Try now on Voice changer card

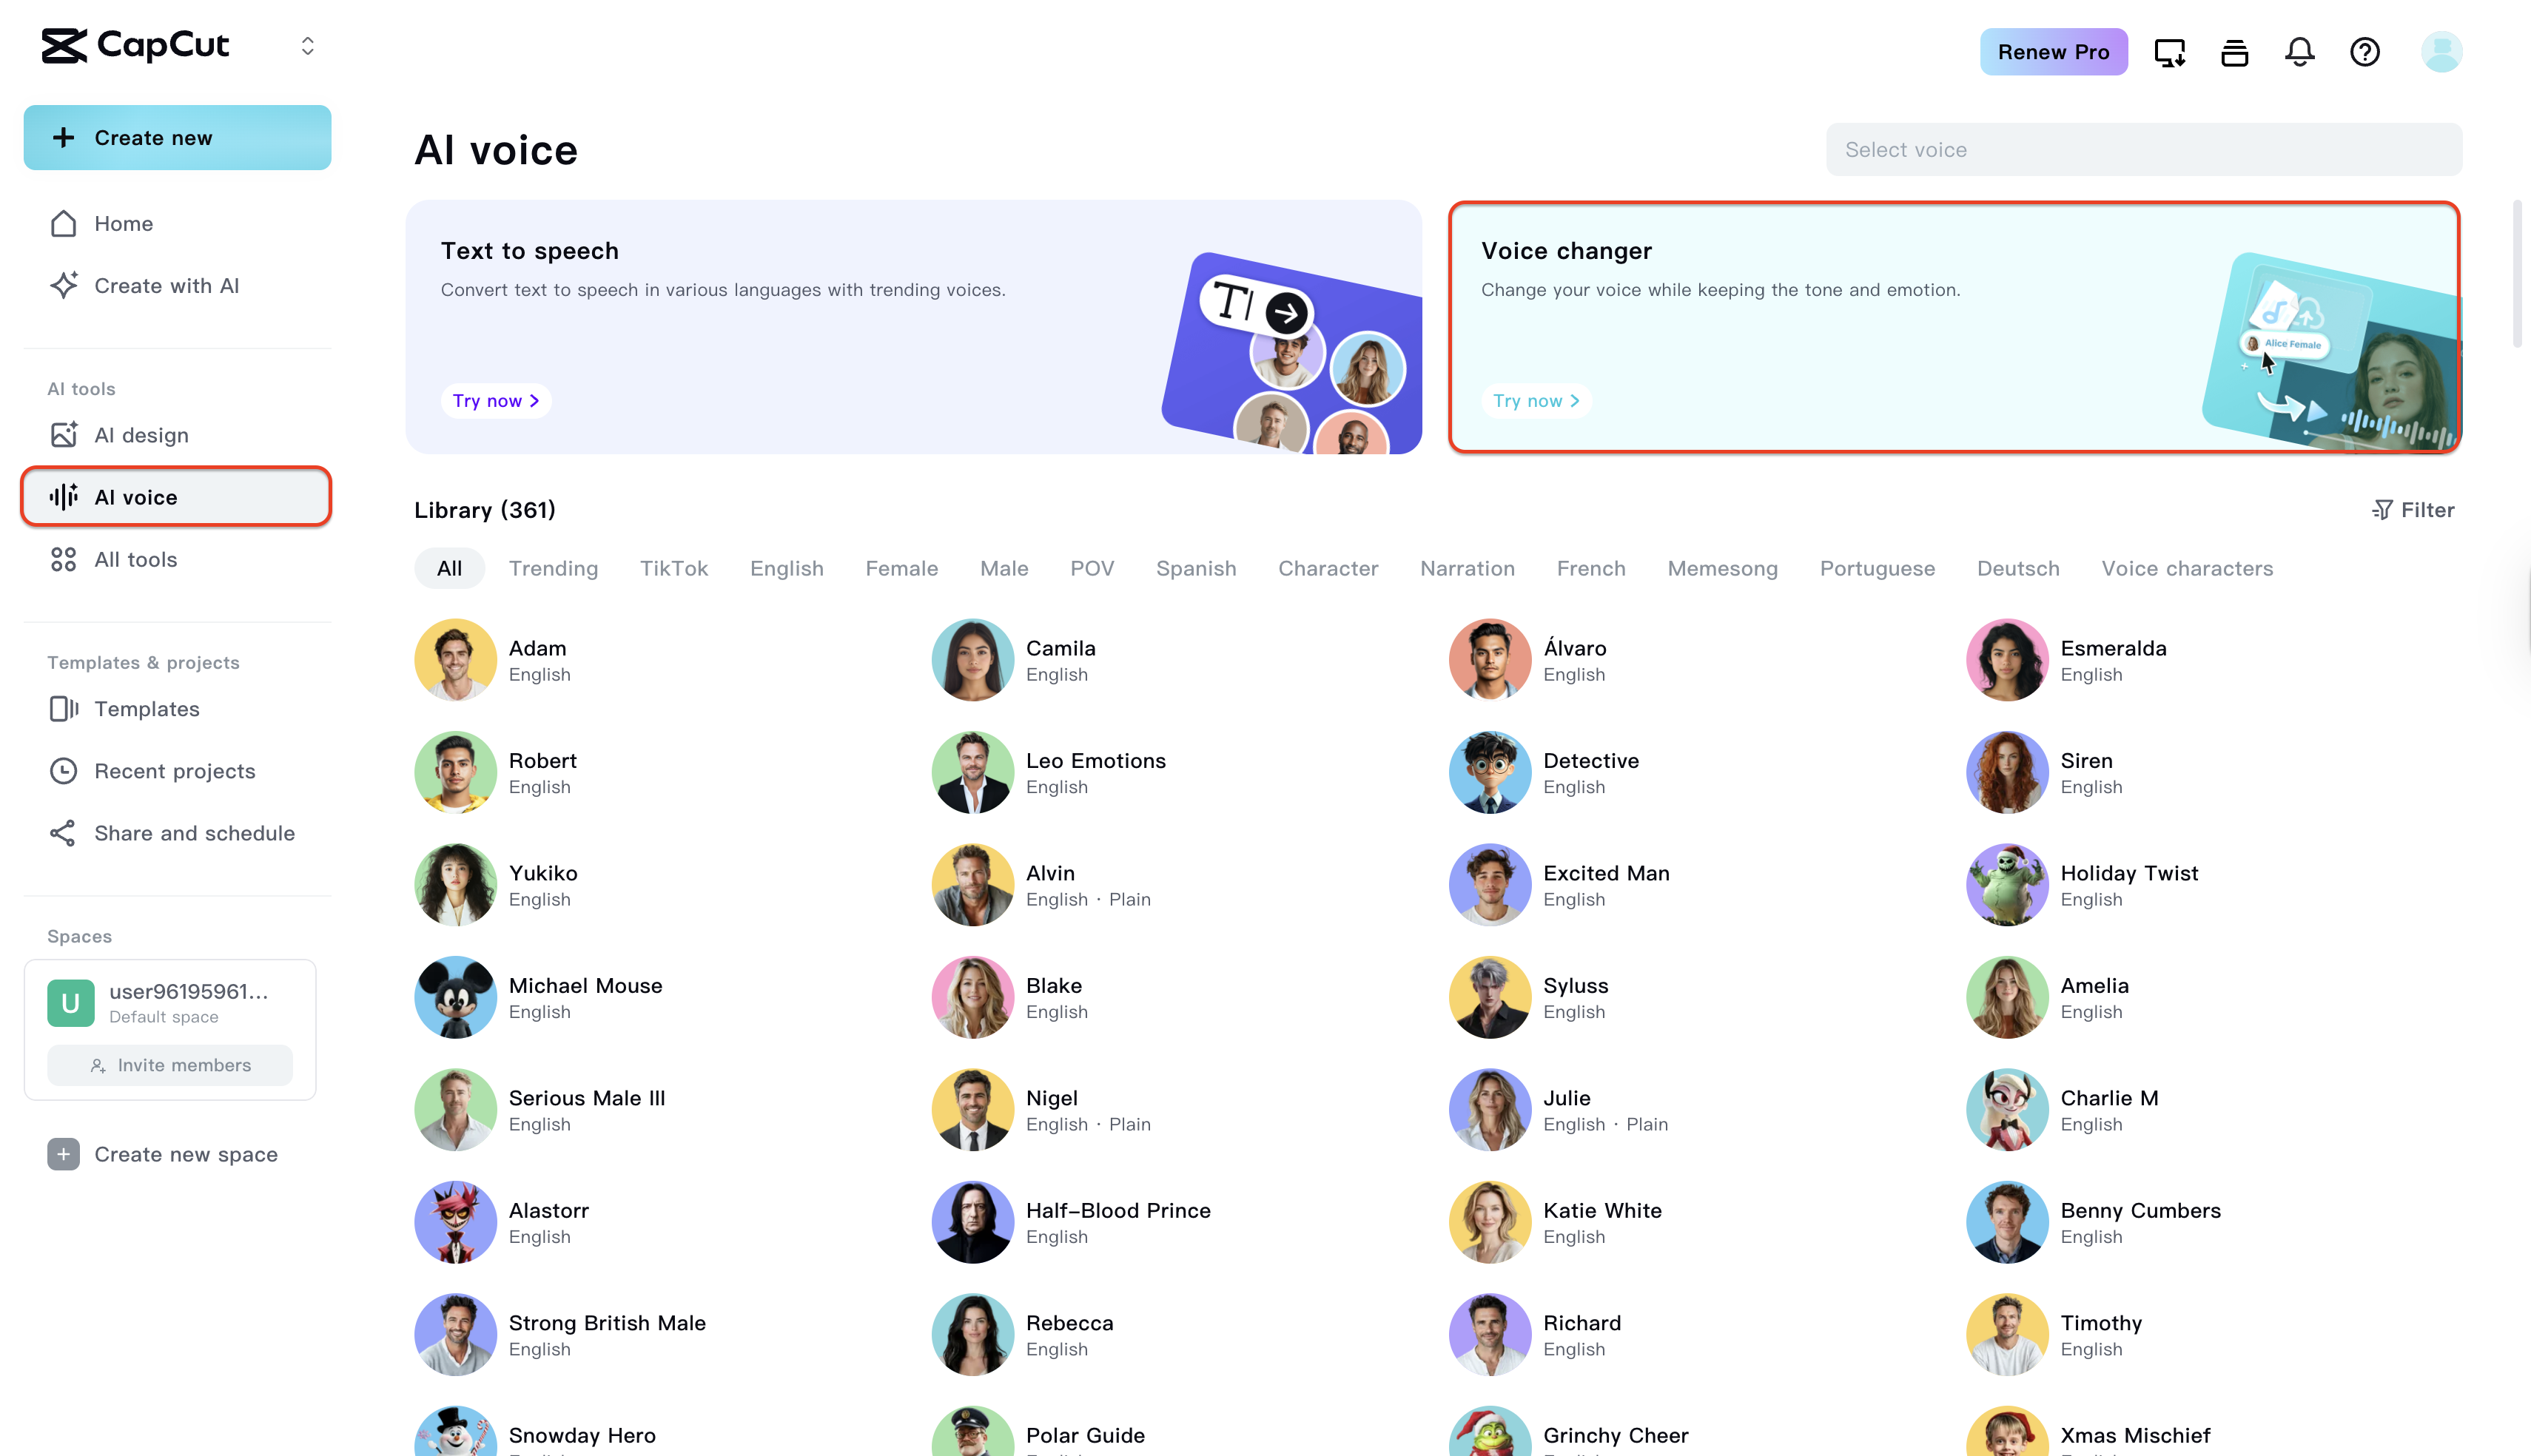click(x=1535, y=401)
